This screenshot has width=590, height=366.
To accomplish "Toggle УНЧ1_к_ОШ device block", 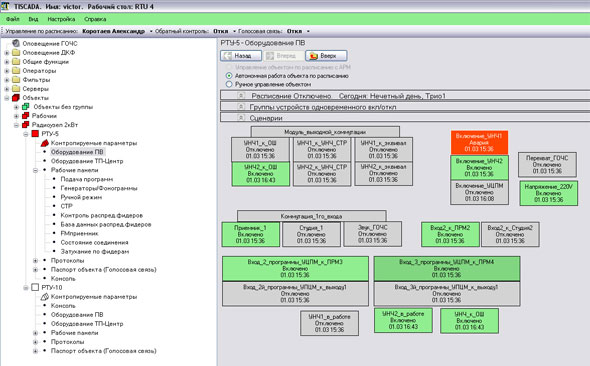I will click(260, 149).
